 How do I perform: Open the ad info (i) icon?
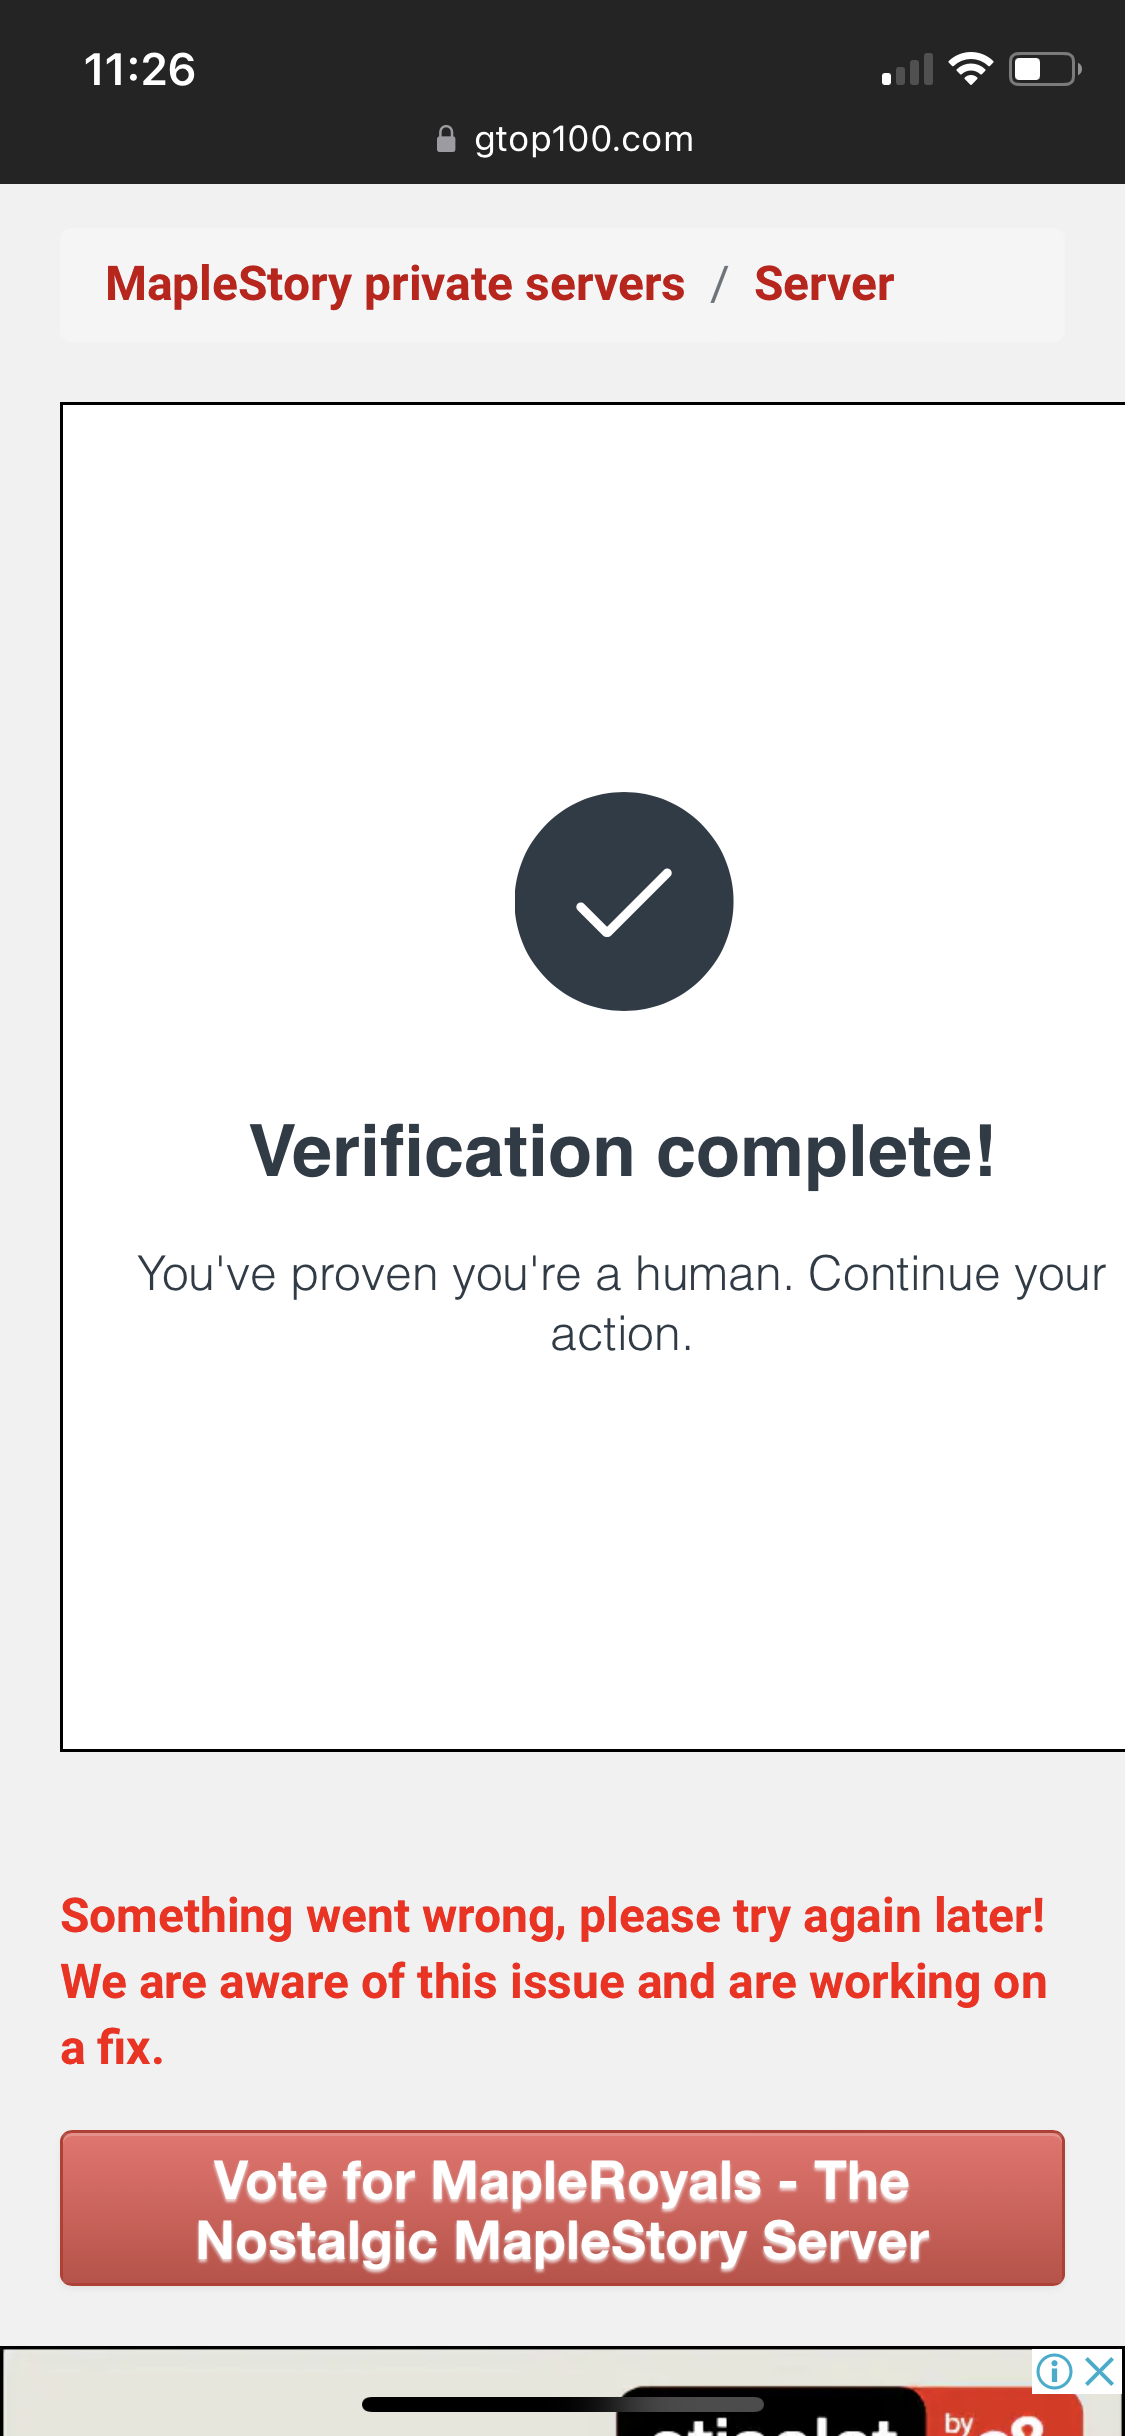click(x=1054, y=2371)
